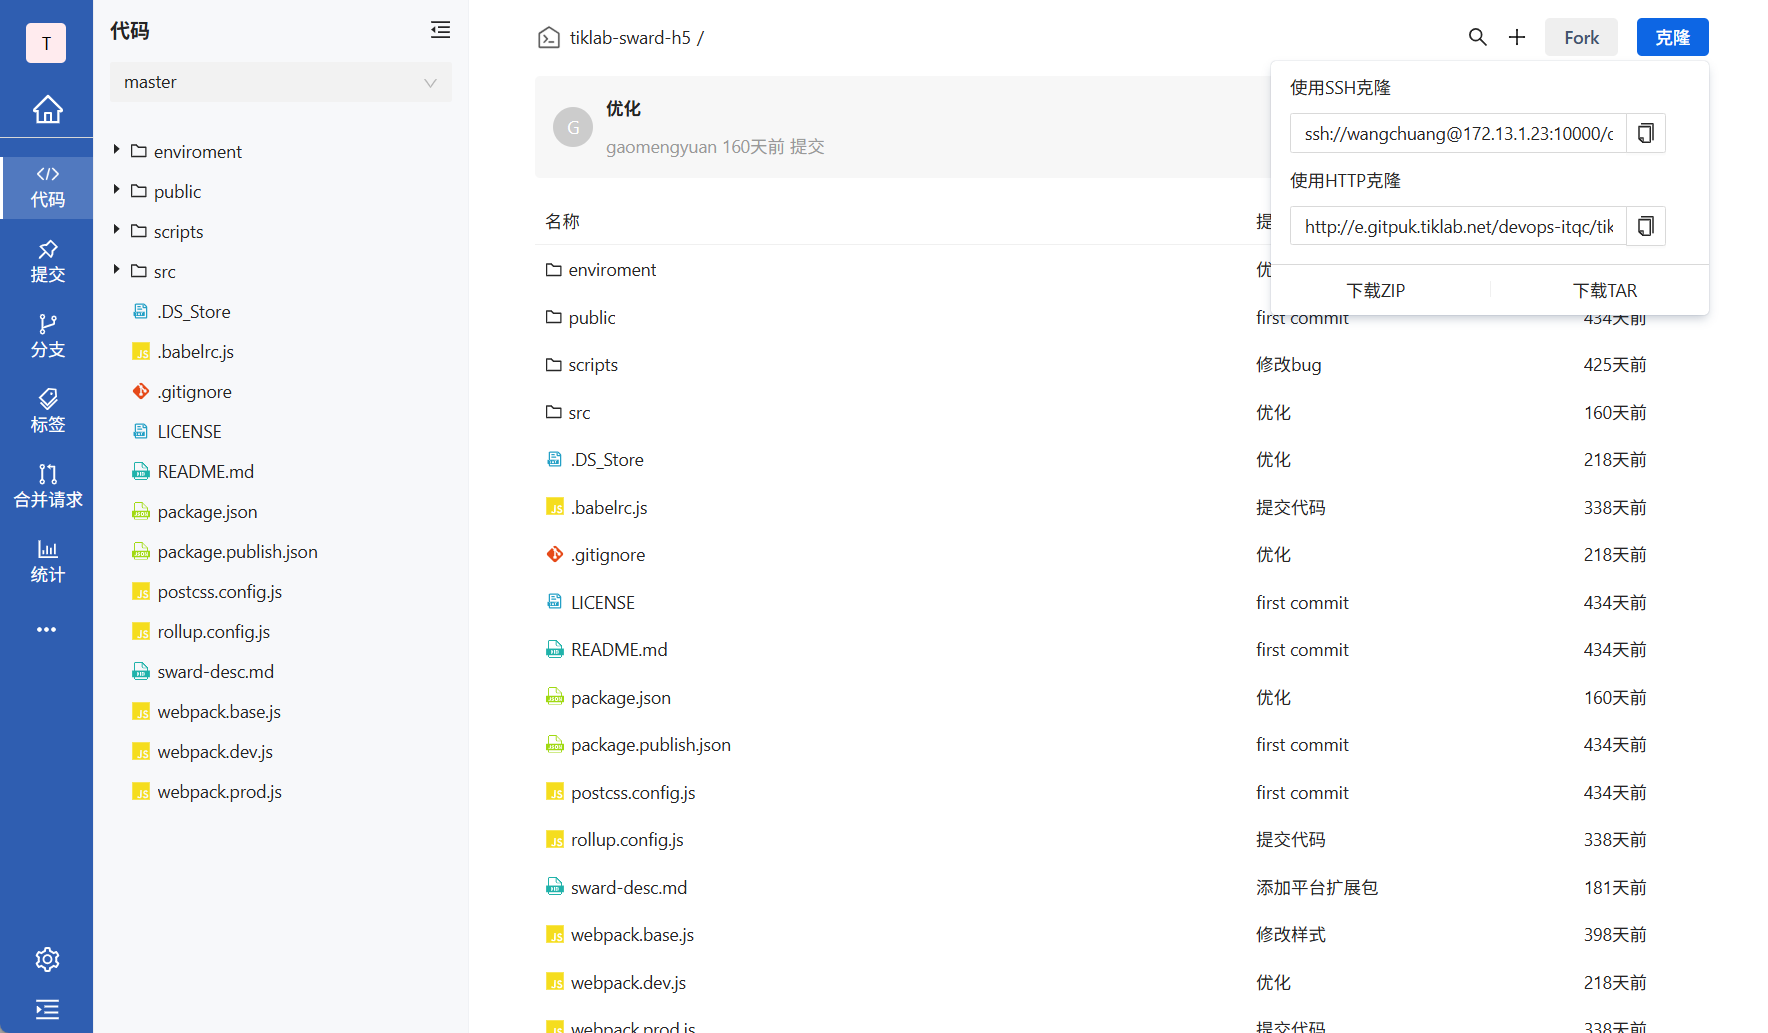Open public folder in file list
Screen dimensions: 1768x1033
coord(592,317)
